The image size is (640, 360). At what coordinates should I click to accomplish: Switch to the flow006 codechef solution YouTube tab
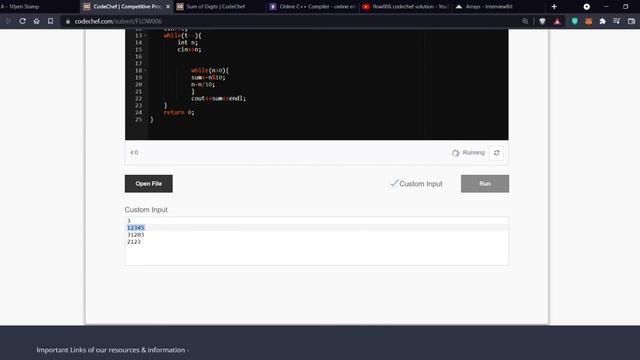click(x=405, y=7)
